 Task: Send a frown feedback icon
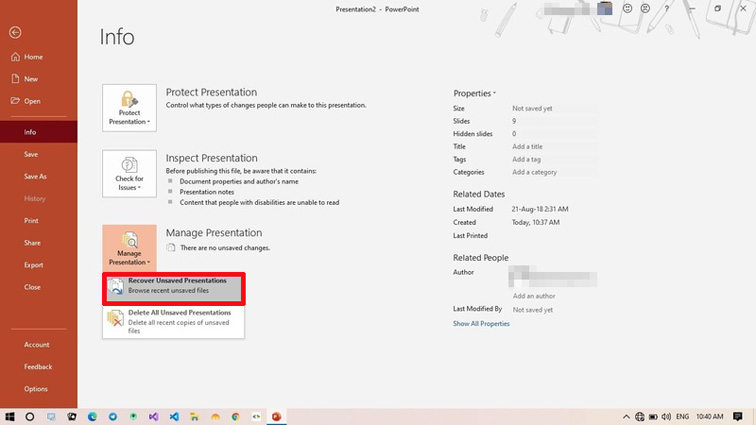point(645,8)
